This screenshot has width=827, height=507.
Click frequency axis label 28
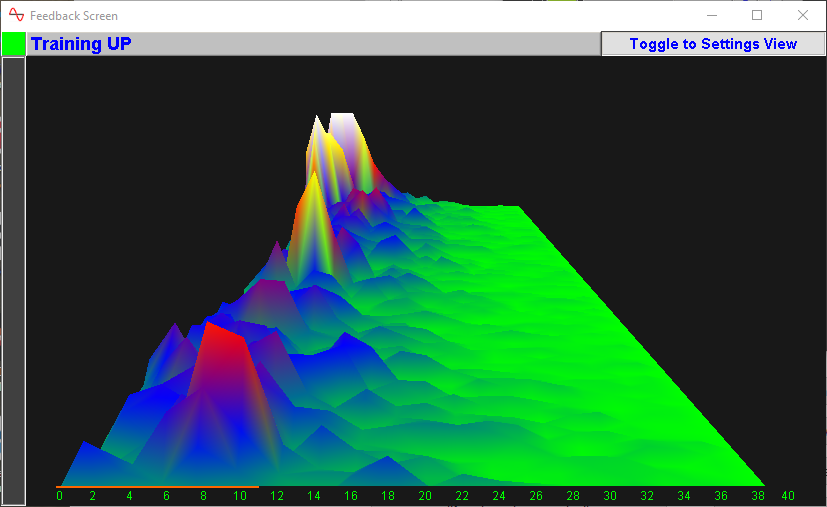coord(573,496)
